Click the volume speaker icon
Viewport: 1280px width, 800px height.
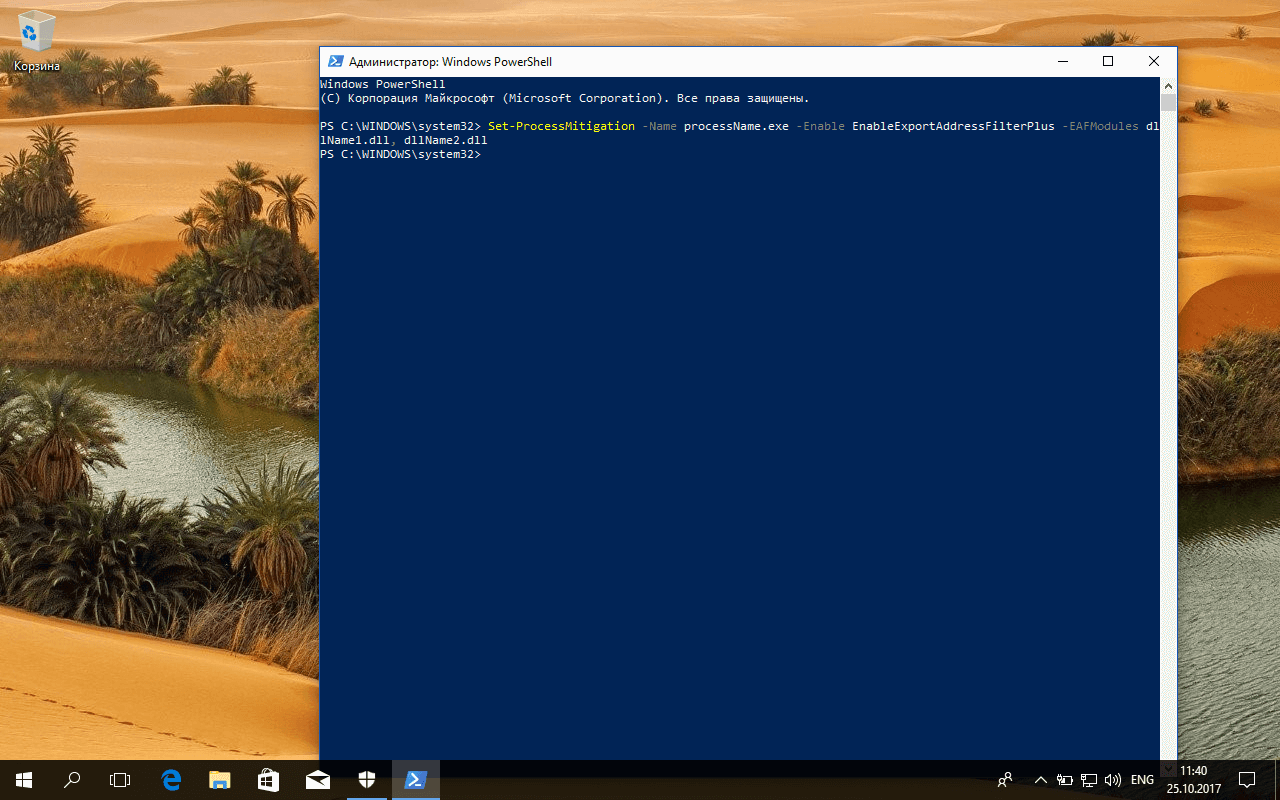[x=1112, y=779]
